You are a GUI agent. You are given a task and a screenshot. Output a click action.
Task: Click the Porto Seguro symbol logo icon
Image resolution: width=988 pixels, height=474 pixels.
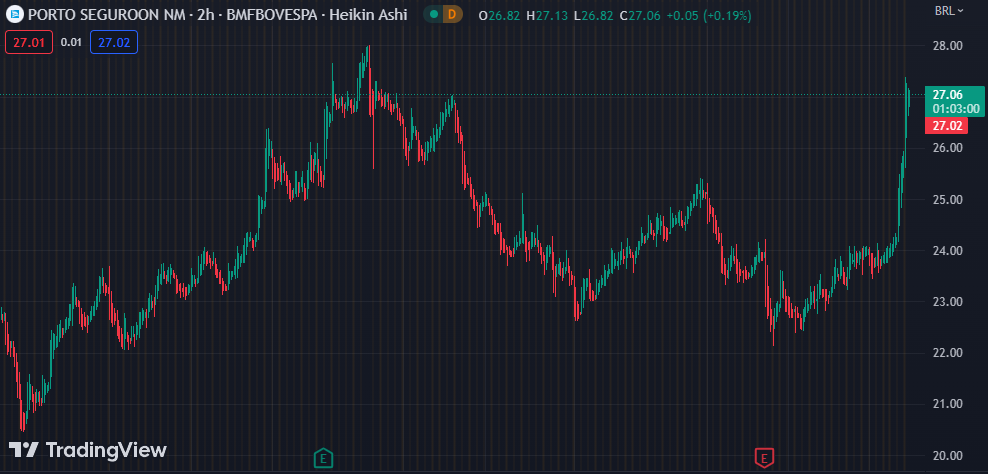click(14, 14)
